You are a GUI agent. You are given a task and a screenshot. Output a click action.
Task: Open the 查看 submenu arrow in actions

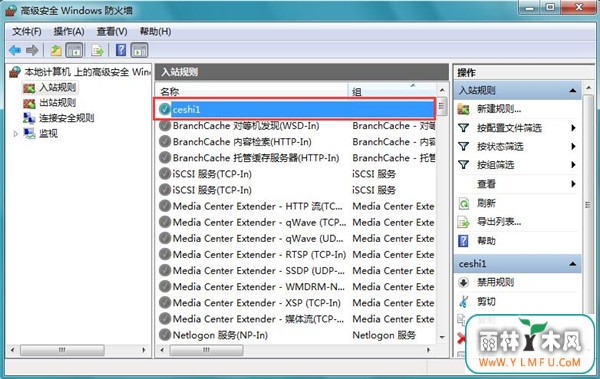pyautogui.click(x=573, y=184)
